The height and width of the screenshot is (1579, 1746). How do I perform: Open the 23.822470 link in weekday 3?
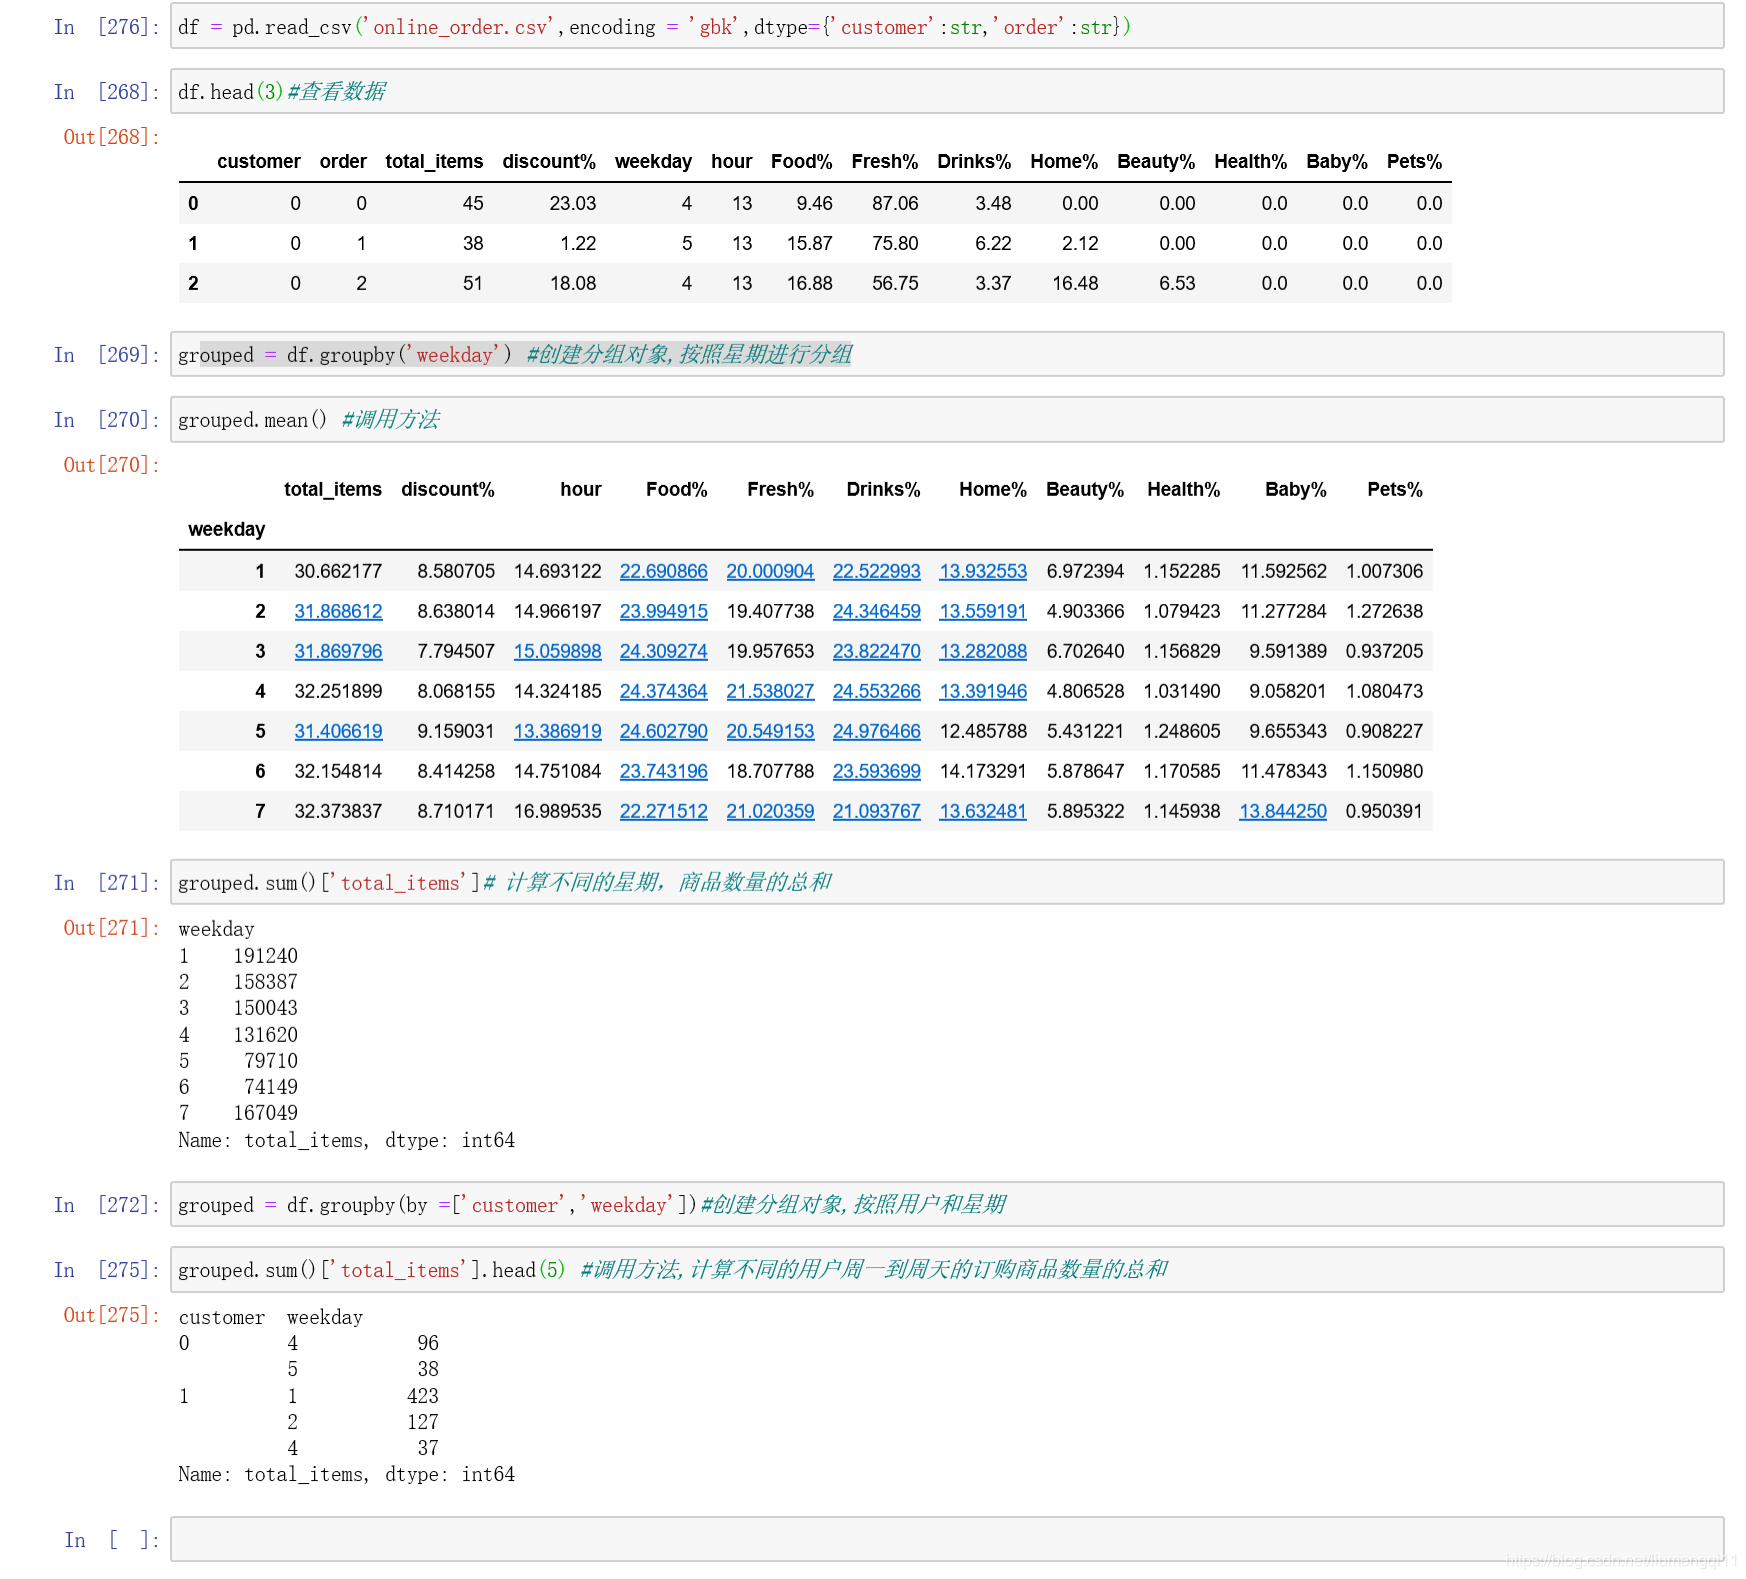pyautogui.click(x=876, y=651)
